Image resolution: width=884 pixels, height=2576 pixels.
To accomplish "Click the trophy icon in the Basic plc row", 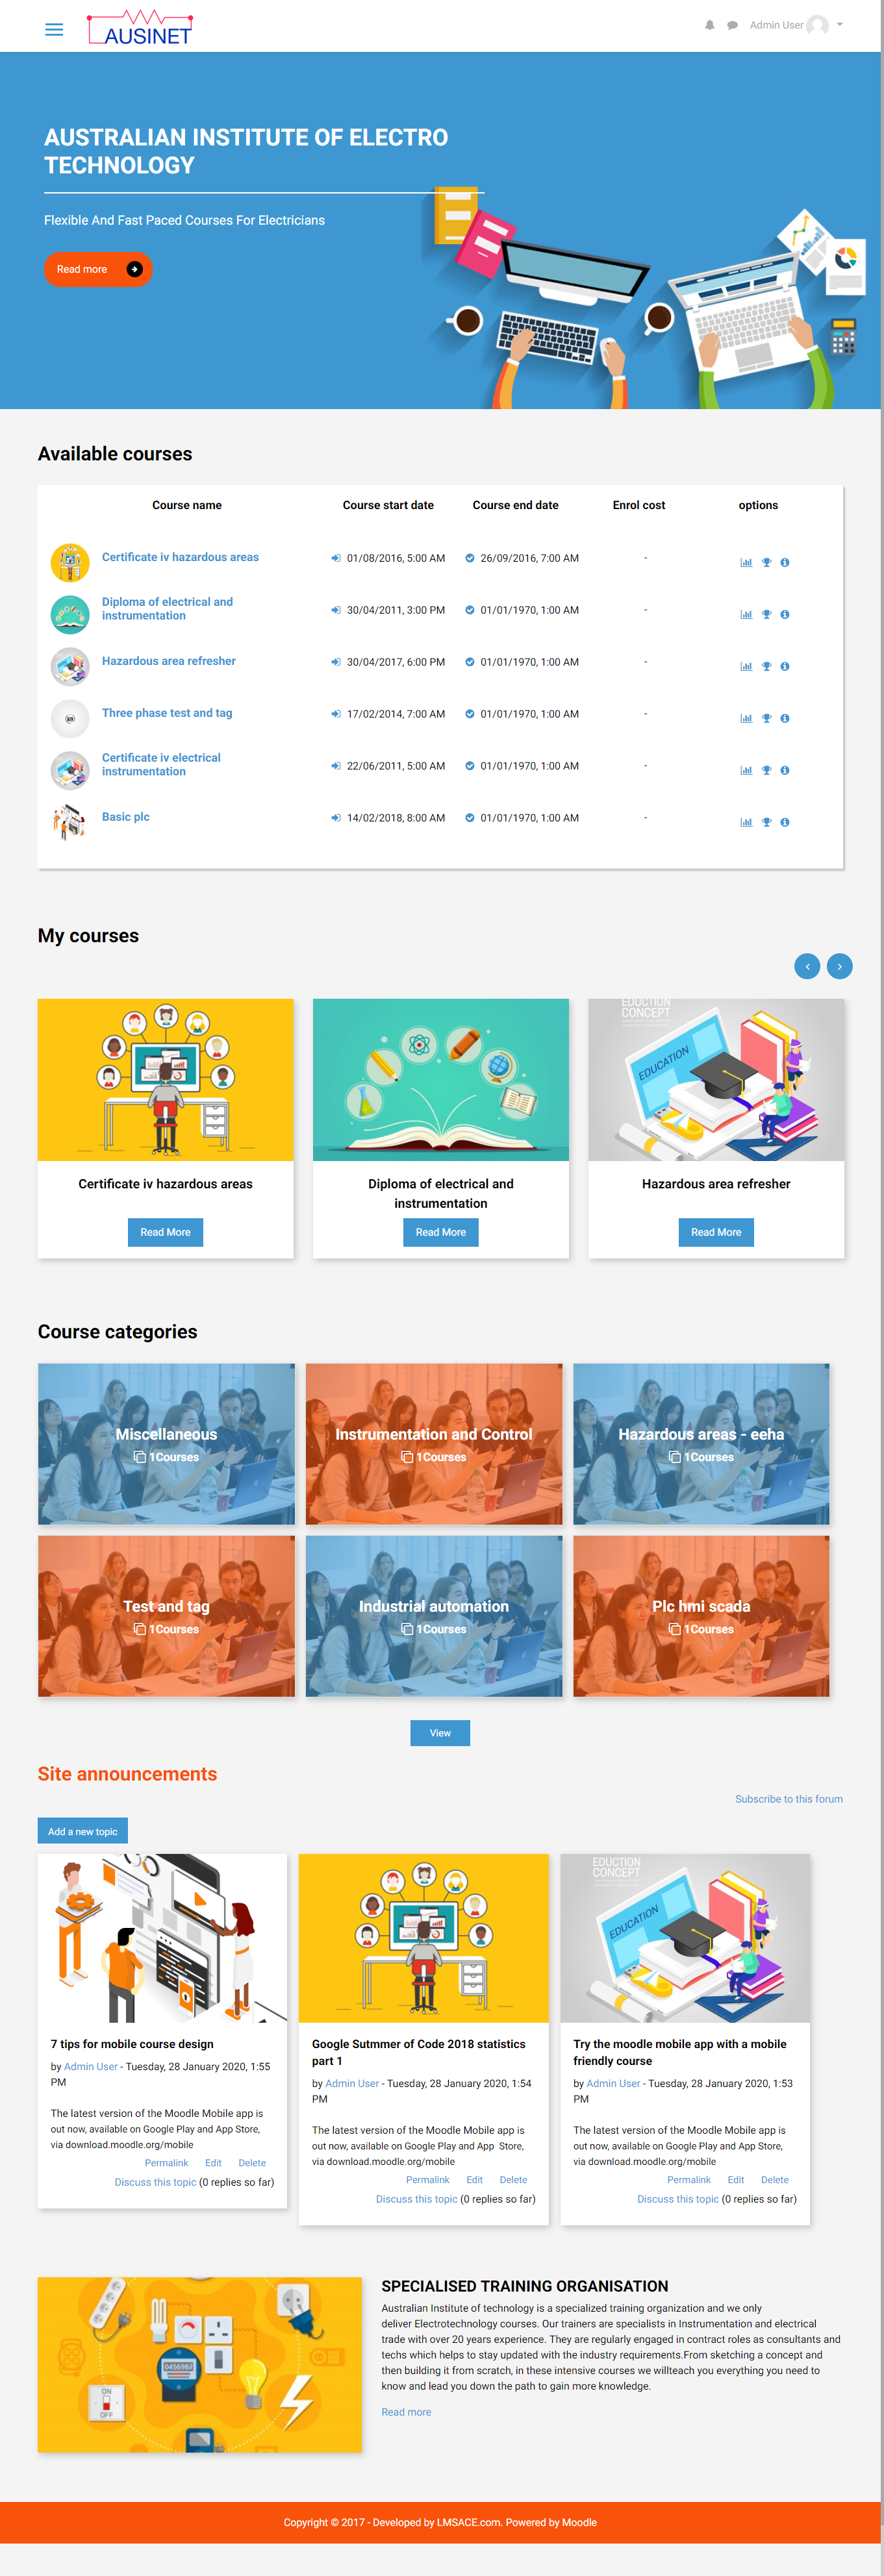I will (x=766, y=822).
